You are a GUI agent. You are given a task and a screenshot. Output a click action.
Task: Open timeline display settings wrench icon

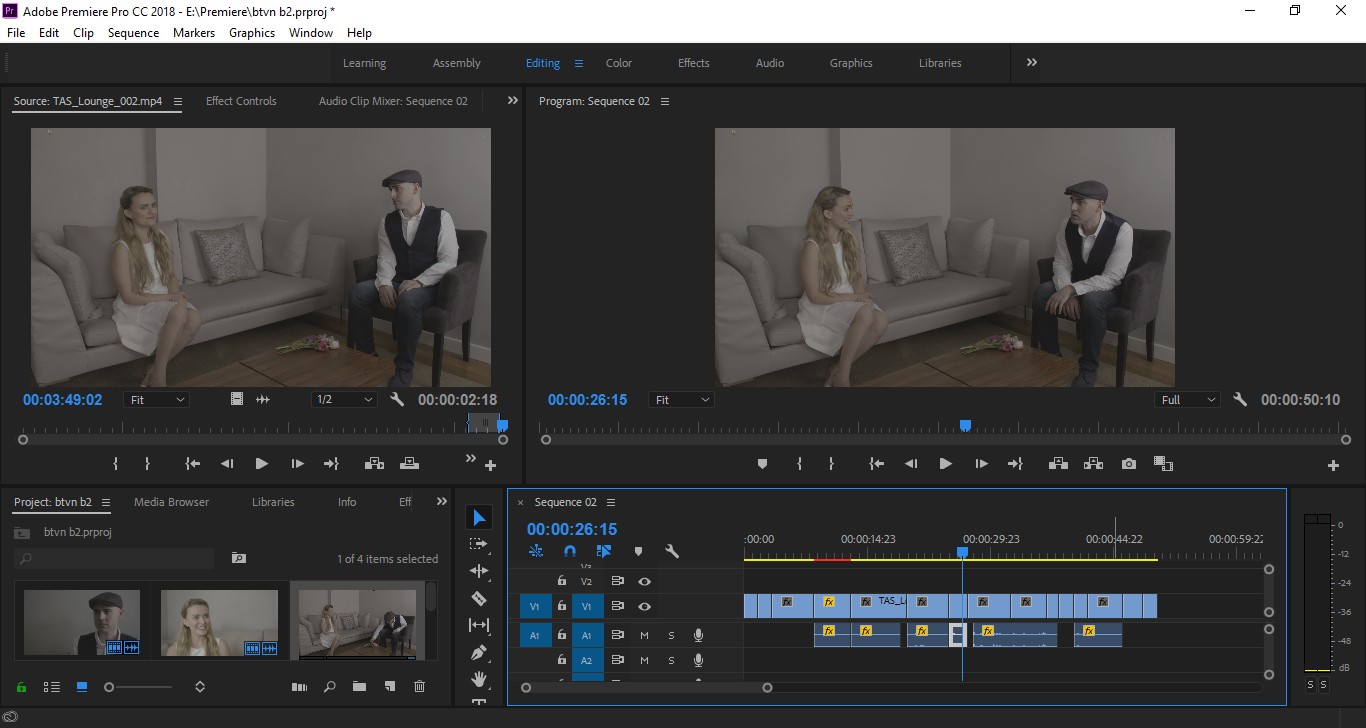pos(672,551)
